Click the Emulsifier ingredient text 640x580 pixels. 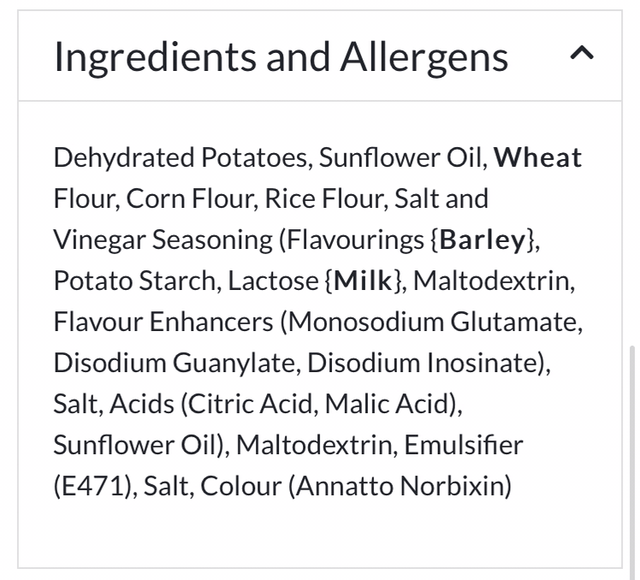coord(456,445)
